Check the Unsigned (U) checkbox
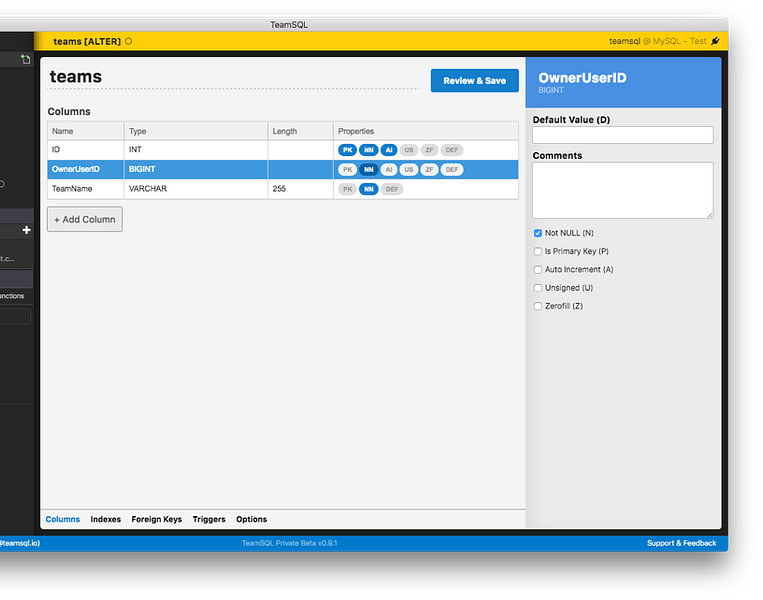Screen dimensions: 763x600 (x=538, y=288)
